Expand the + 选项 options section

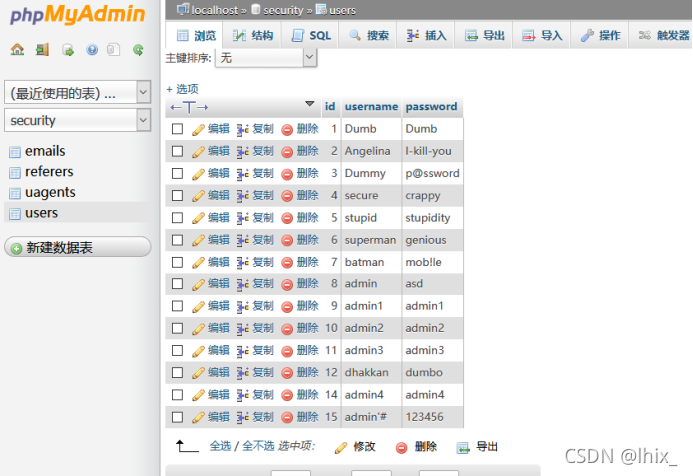[182, 89]
